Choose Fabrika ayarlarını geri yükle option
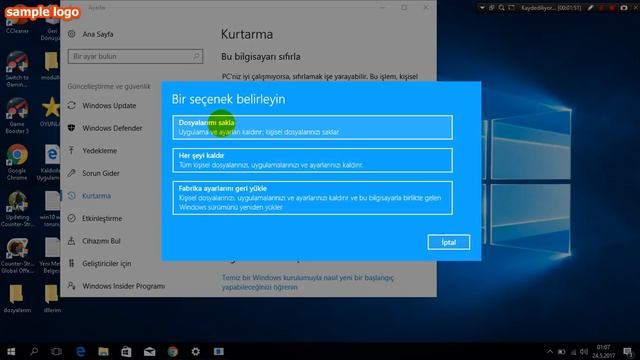This screenshot has width=640, height=360. pyautogui.click(x=312, y=198)
